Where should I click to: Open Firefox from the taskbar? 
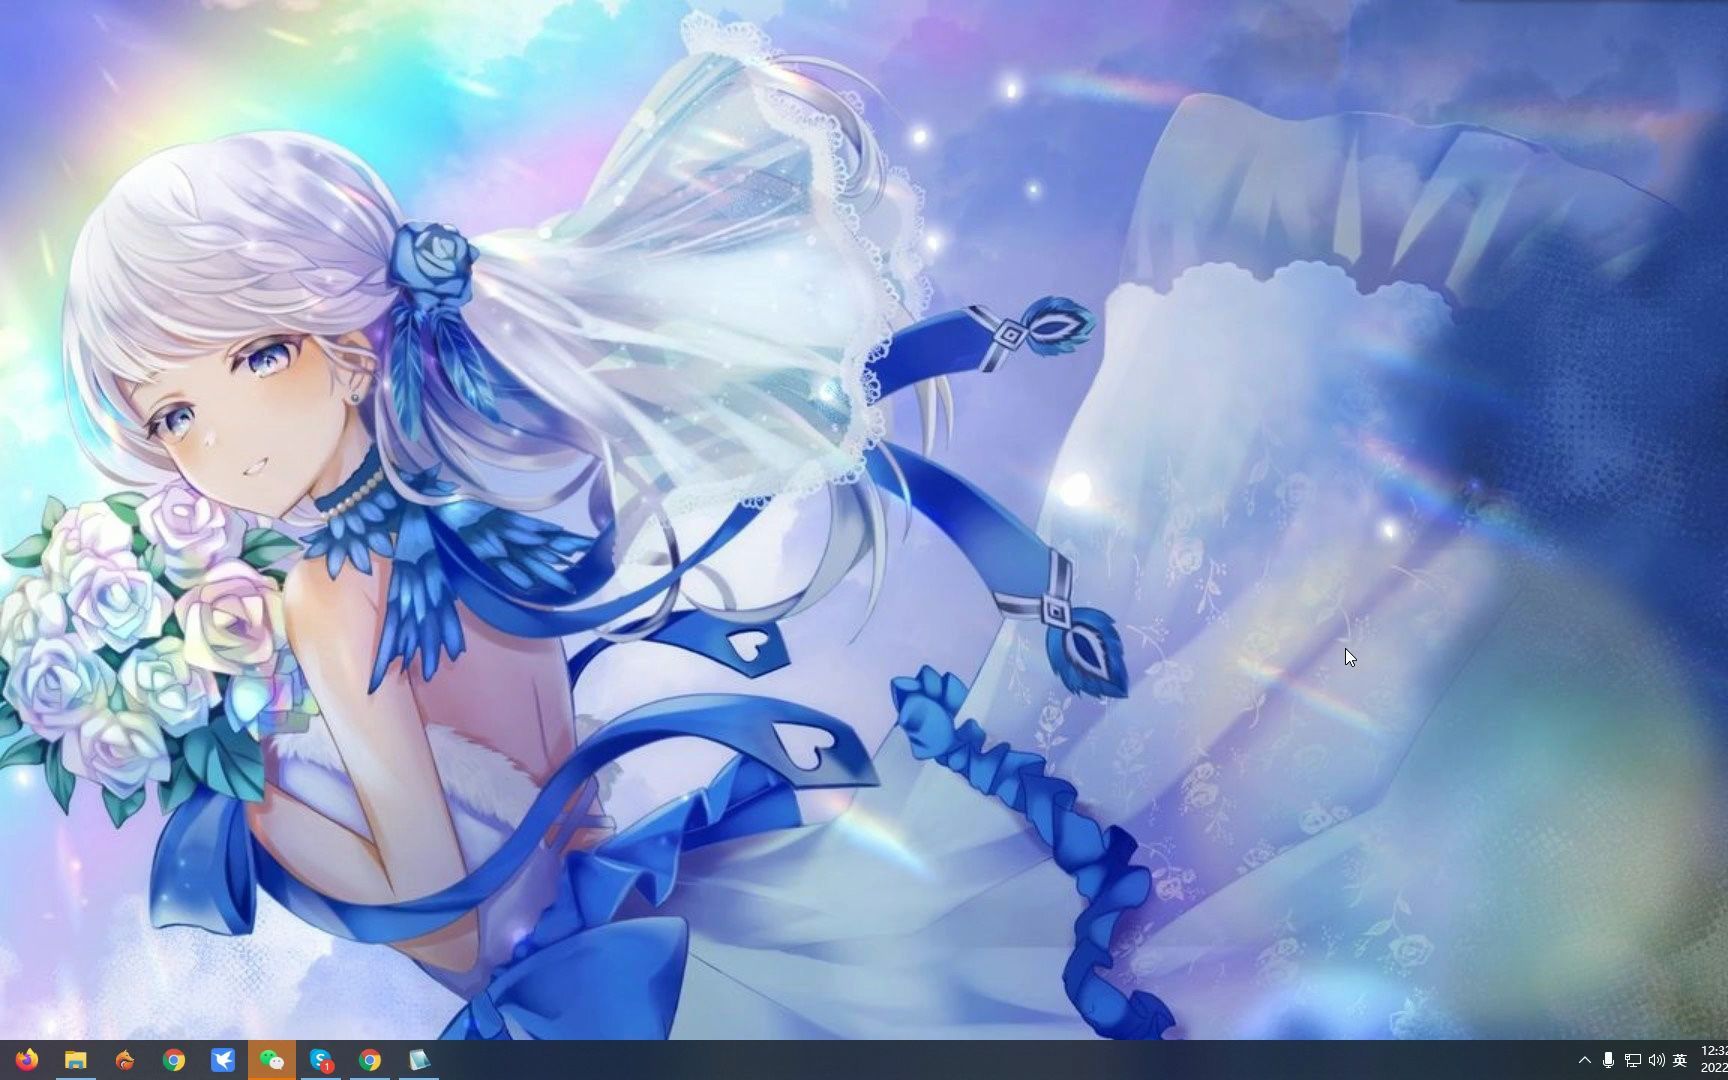coord(27,1060)
